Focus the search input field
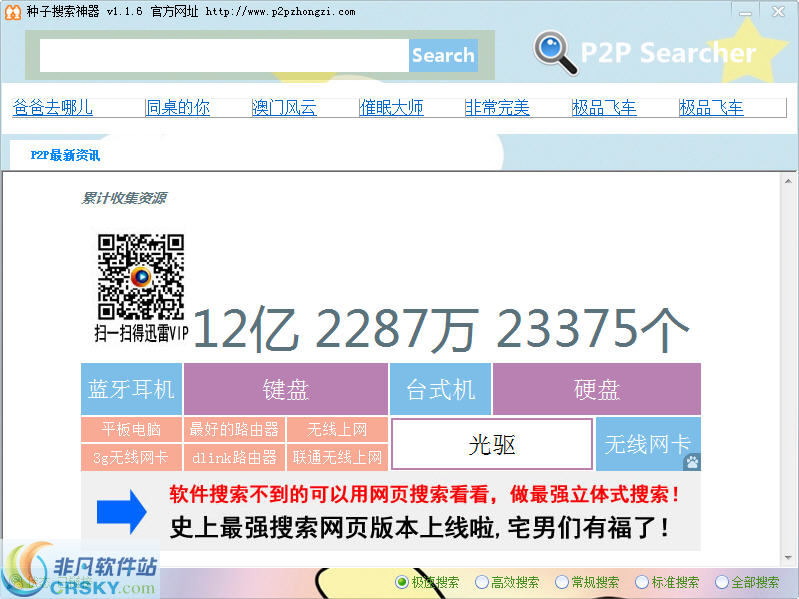The height and width of the screenshot is (599, 799). pos(224,55)
